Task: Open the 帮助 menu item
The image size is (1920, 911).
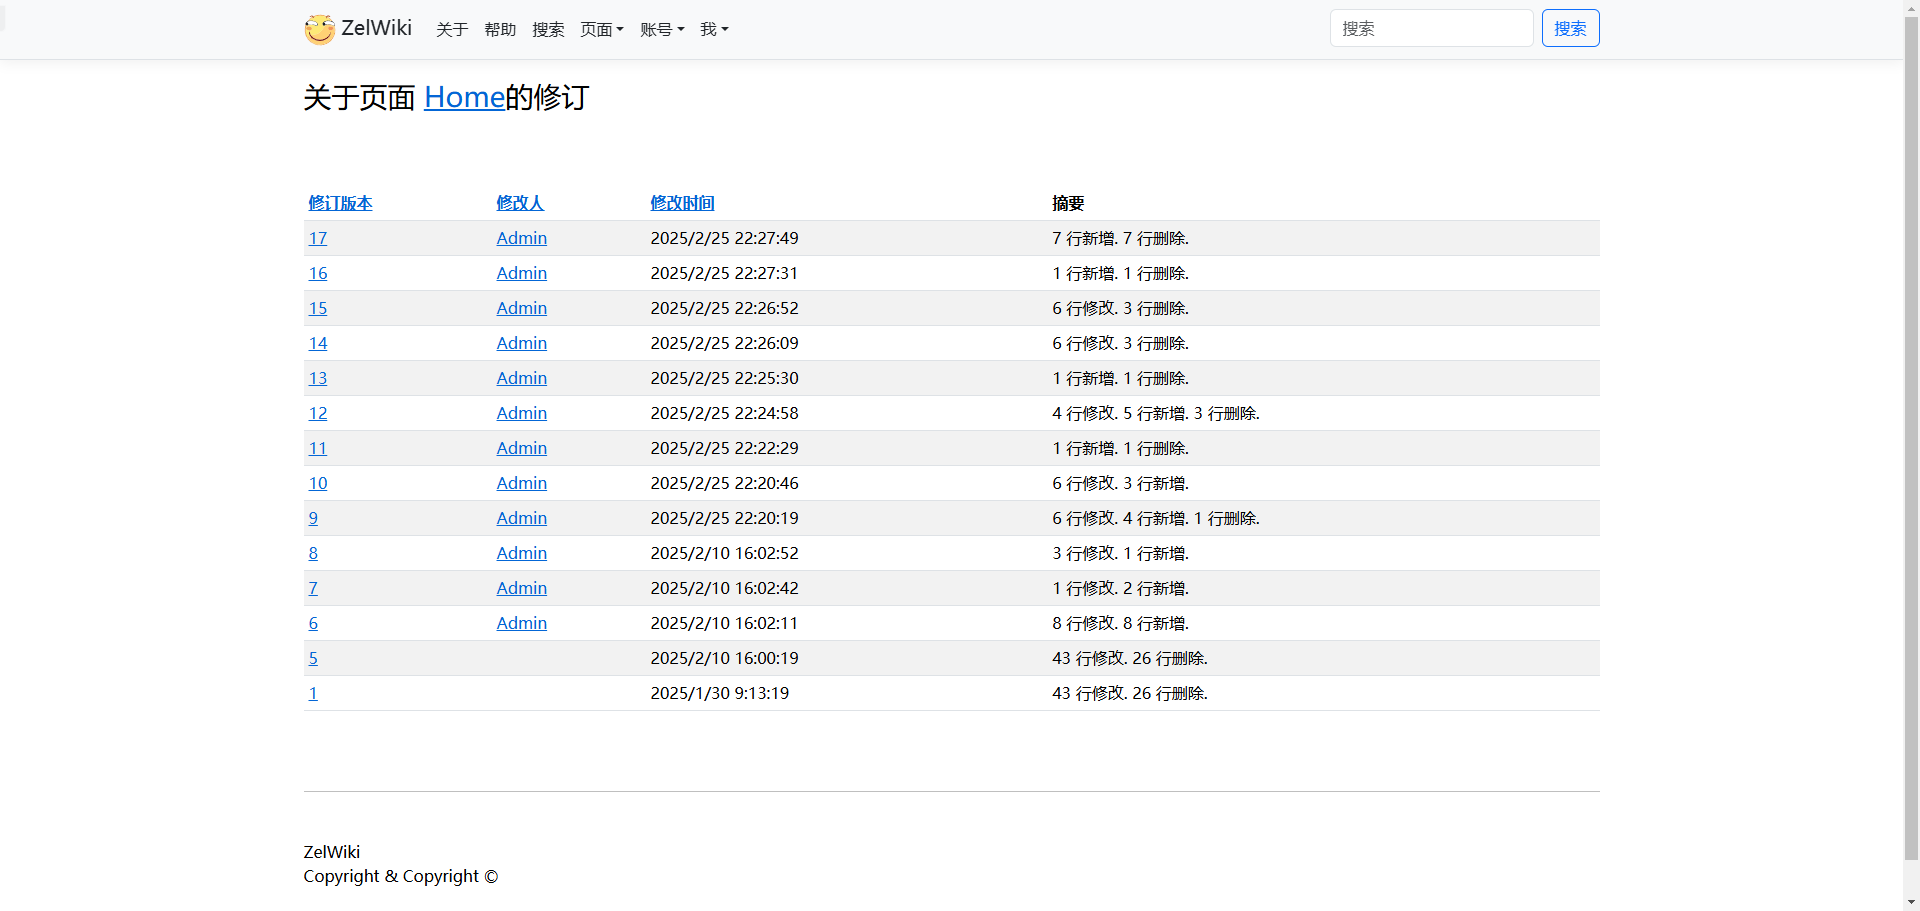Action: click(500, 30)
